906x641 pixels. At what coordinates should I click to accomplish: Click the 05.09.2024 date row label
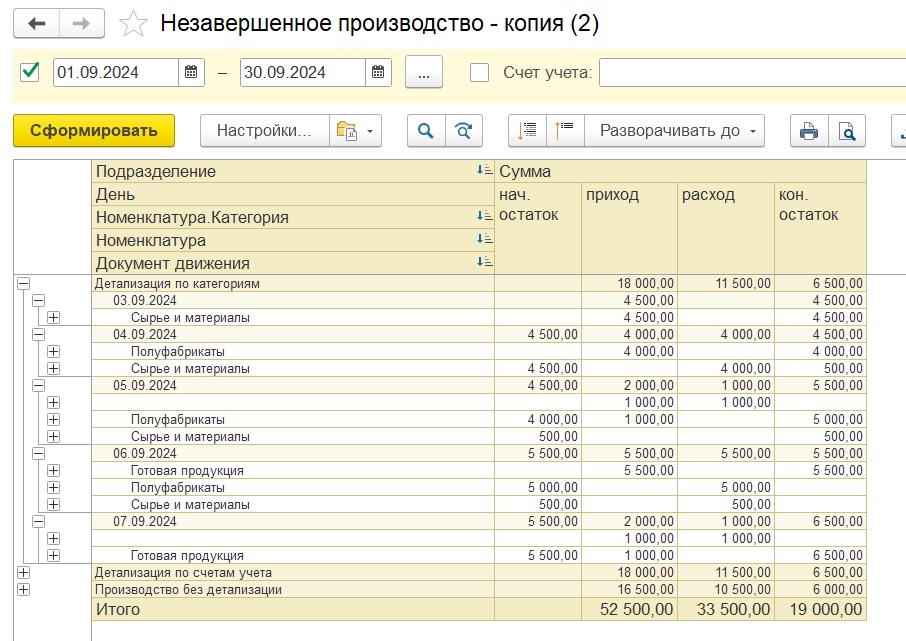point(144,386)
